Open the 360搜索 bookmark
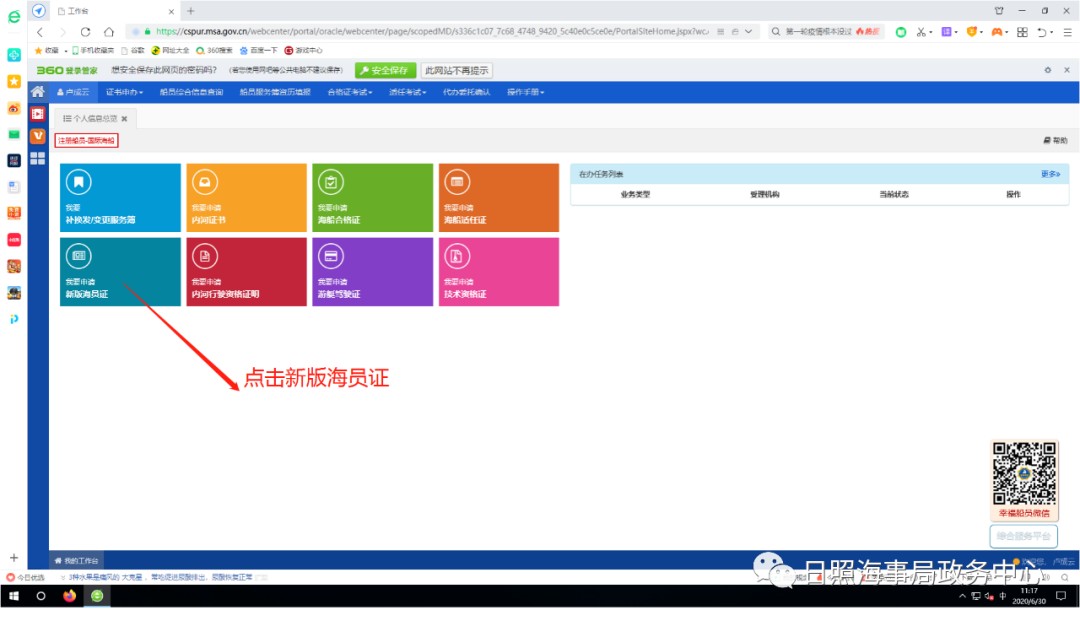 tap(214, 50)
